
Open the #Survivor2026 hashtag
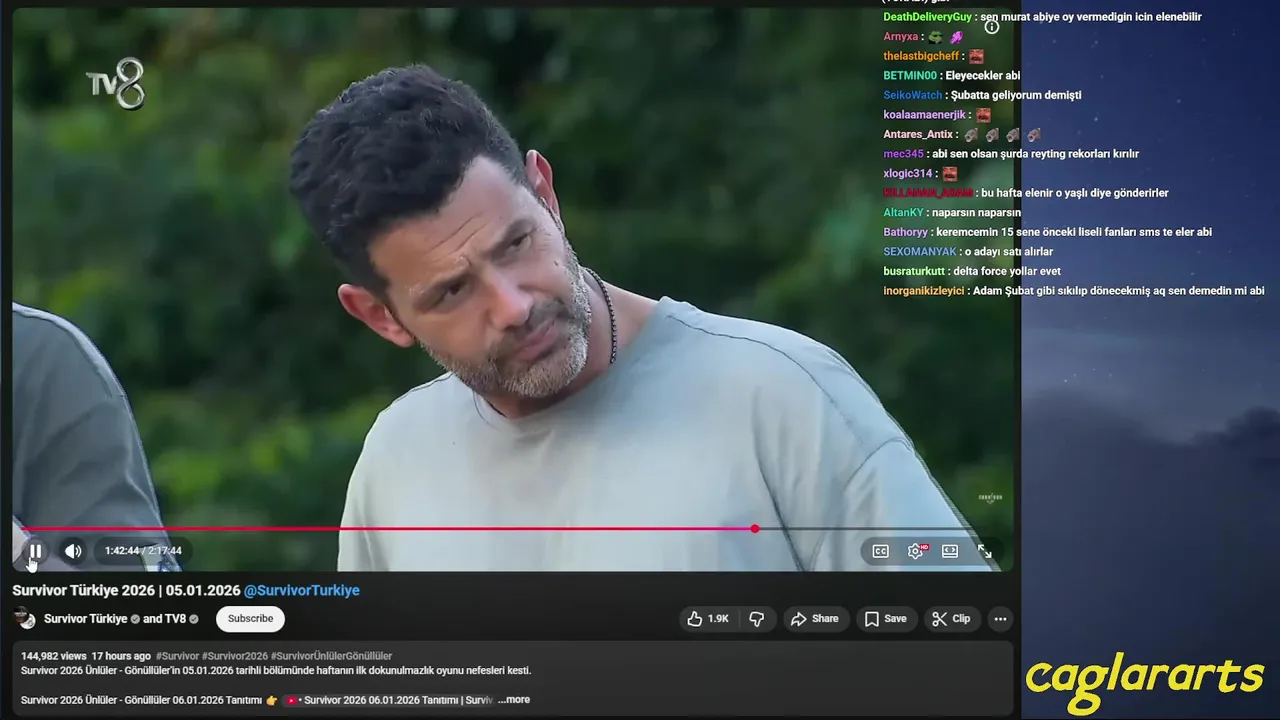click(x=235, y=657)
